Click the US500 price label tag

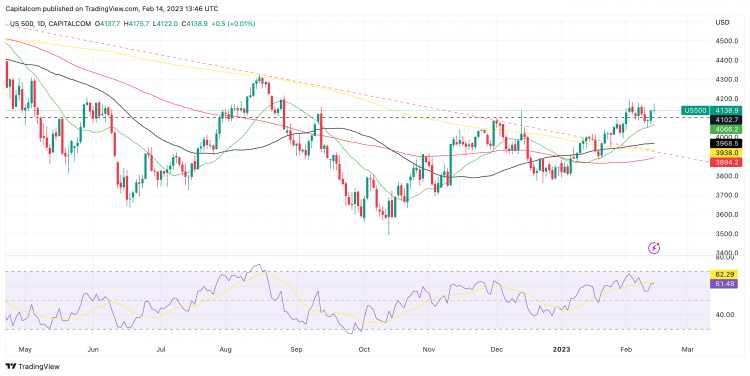click(695, 110)
